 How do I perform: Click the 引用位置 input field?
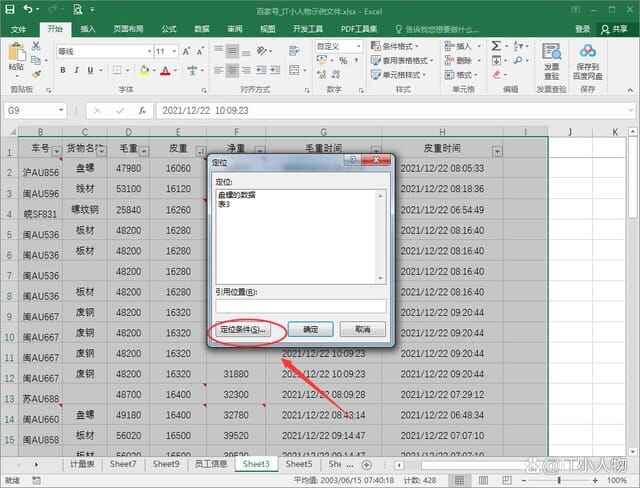point(300,306)
